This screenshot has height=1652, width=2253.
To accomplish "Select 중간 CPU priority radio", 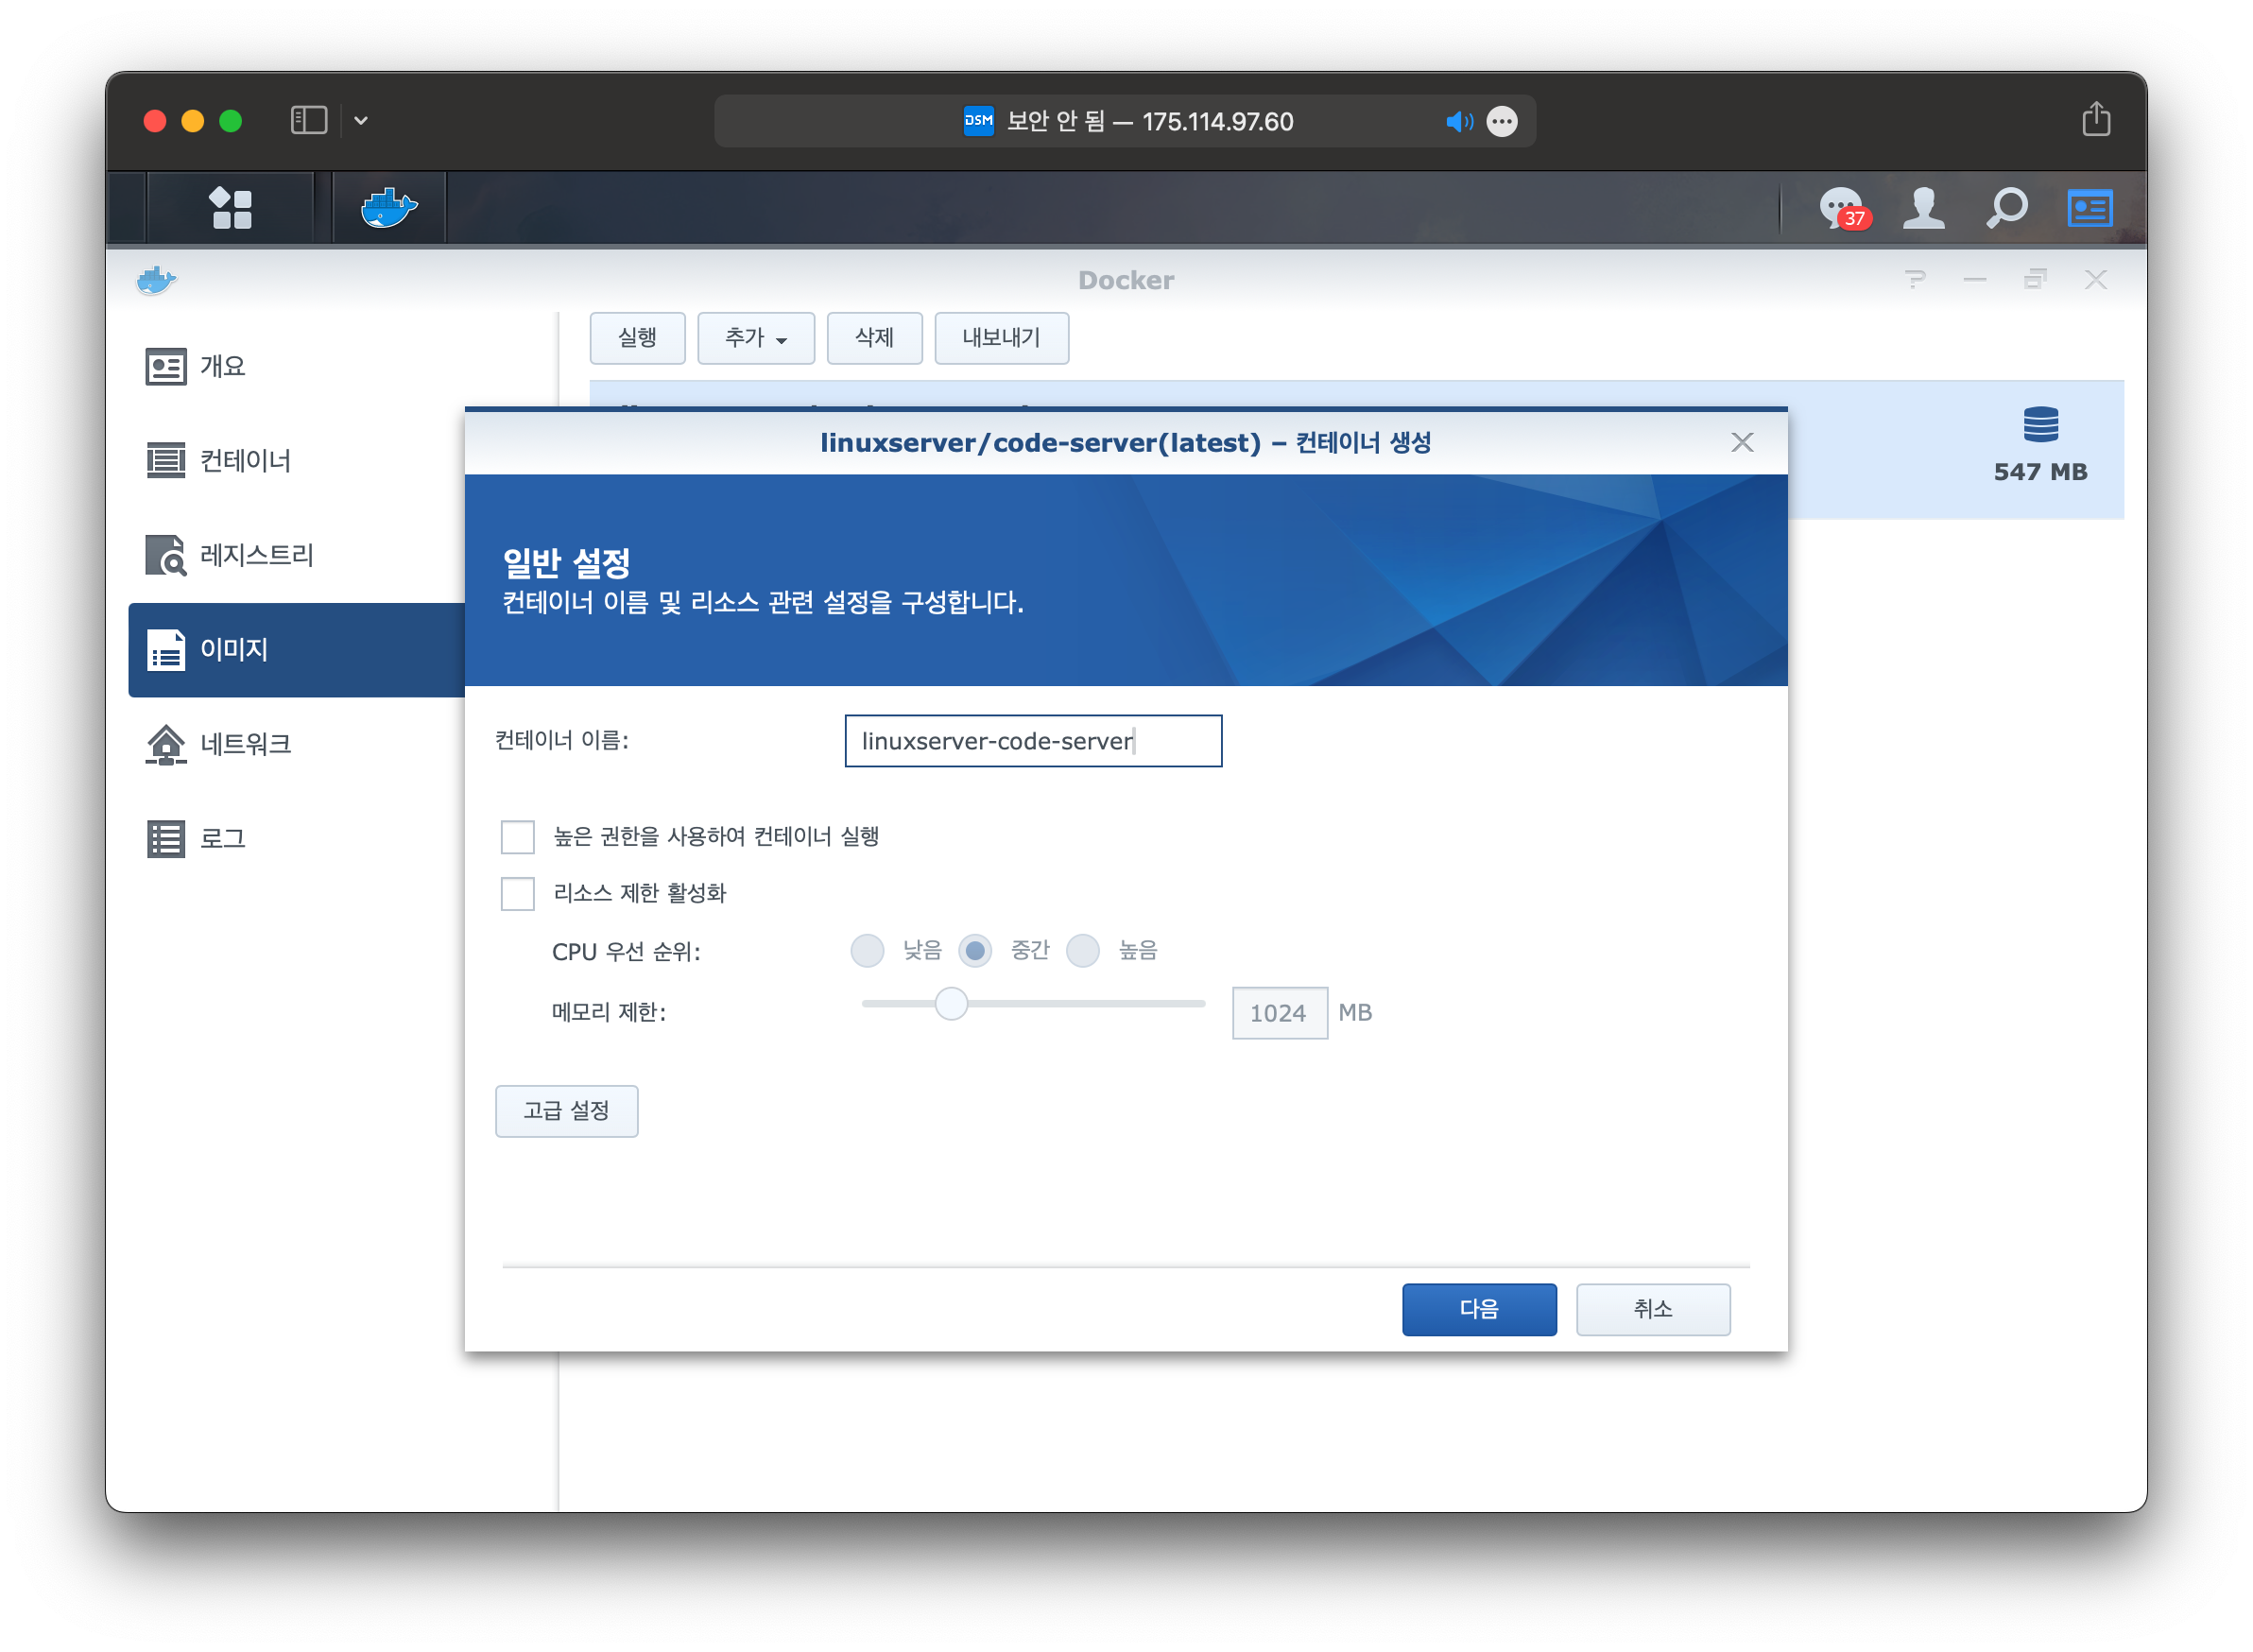I will coord(975,951).
